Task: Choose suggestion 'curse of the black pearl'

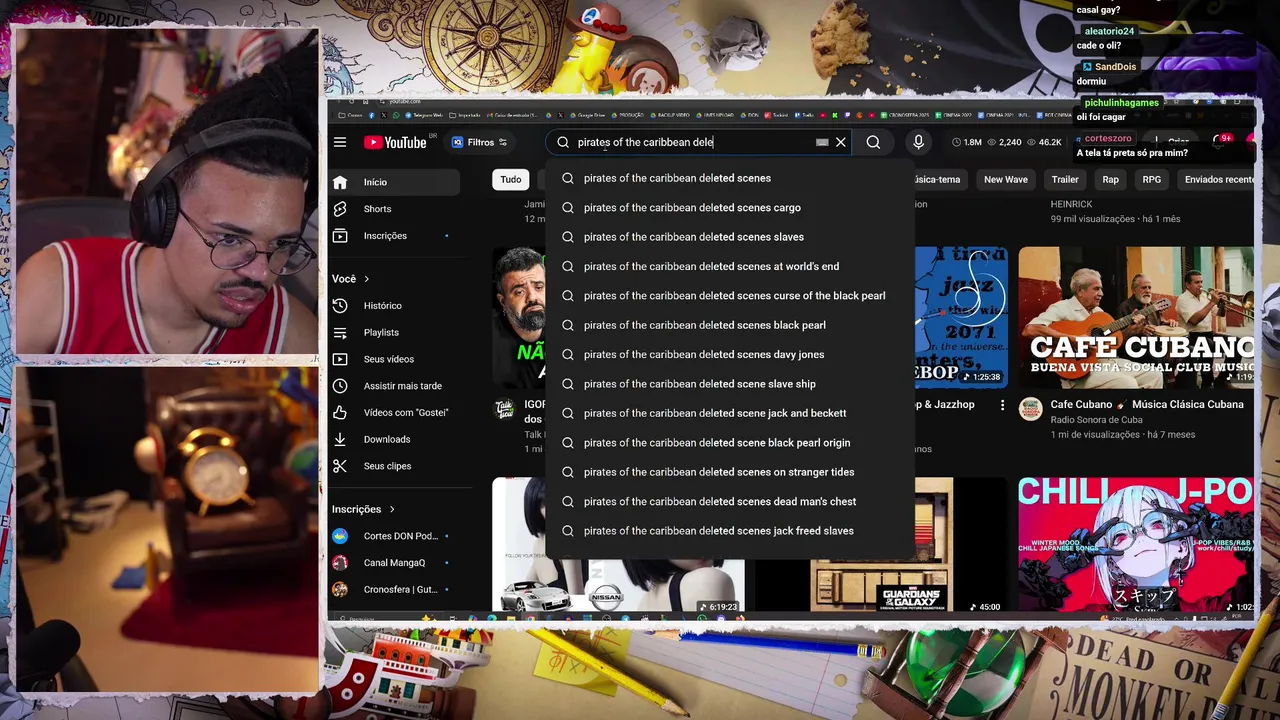Action: pos(730,296)
